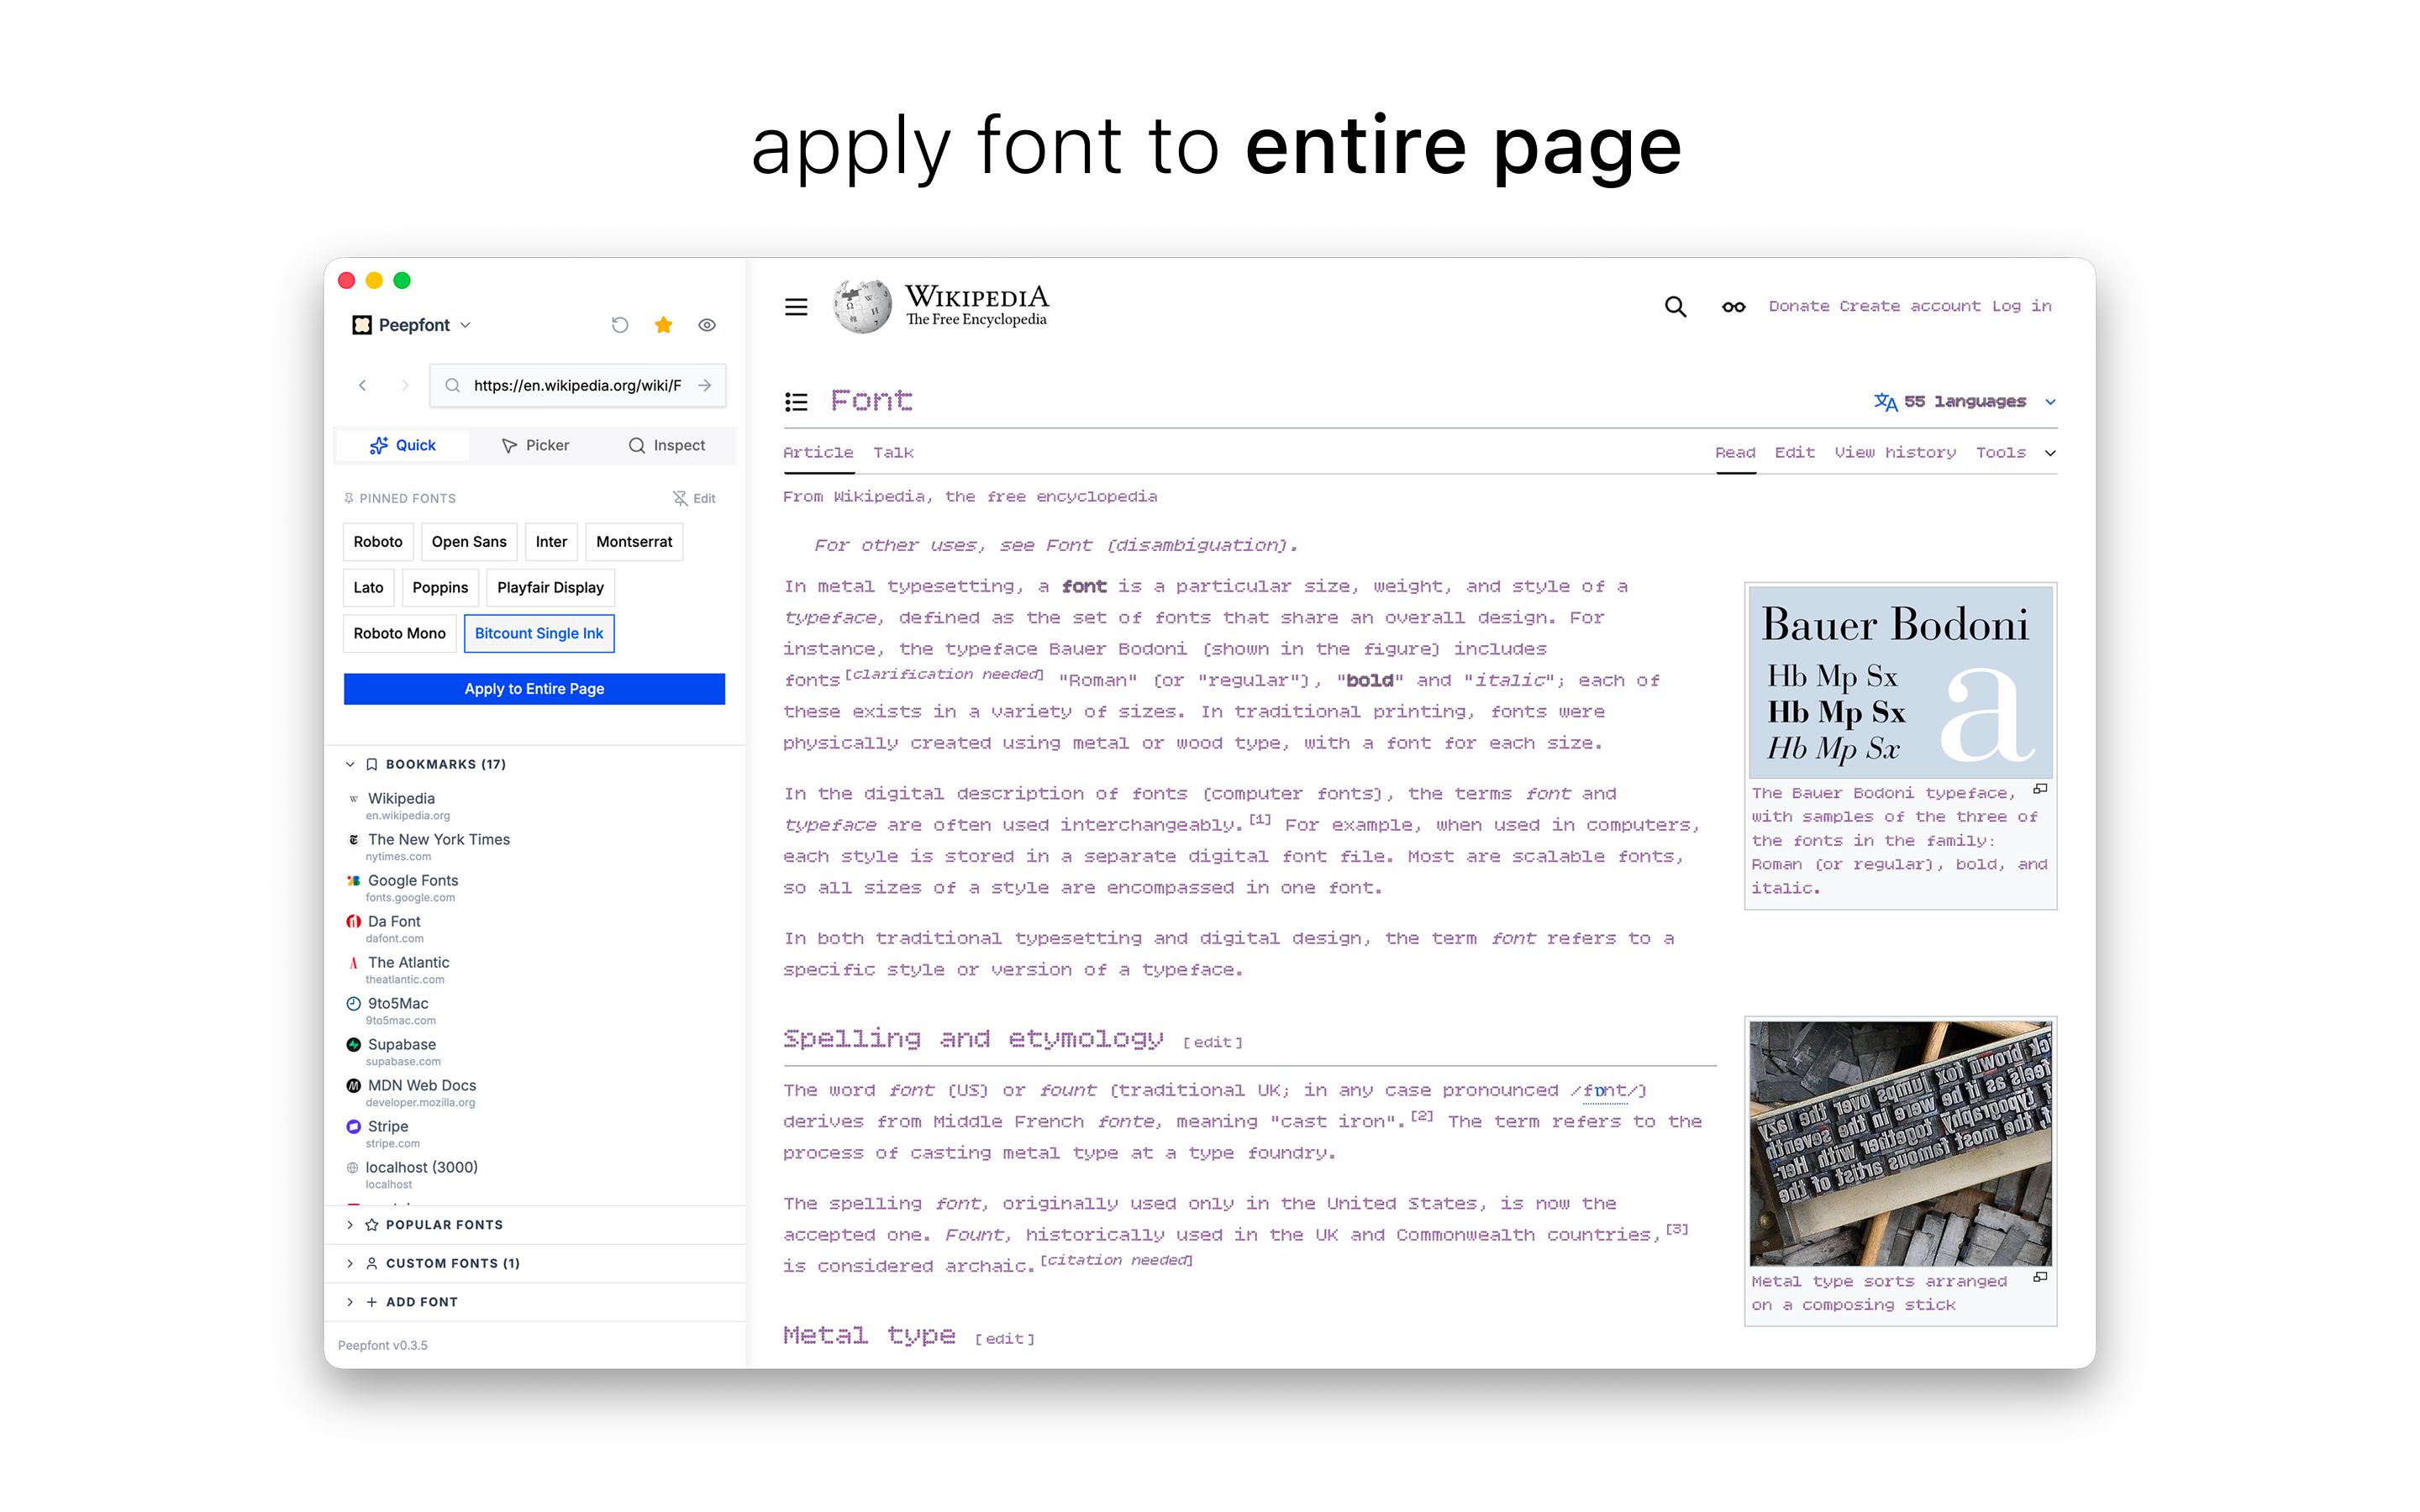Enlarge metal type photo via icon
Image resolution: width=2420 pixels, height=1512 pixels.
click(2040, 1278)
